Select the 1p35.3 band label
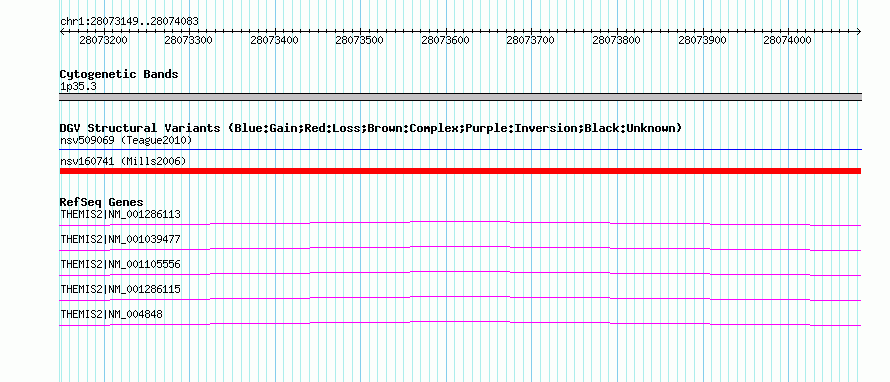Image resolution: width=890 pixels, height=382 pixels. tap(78, 86)
